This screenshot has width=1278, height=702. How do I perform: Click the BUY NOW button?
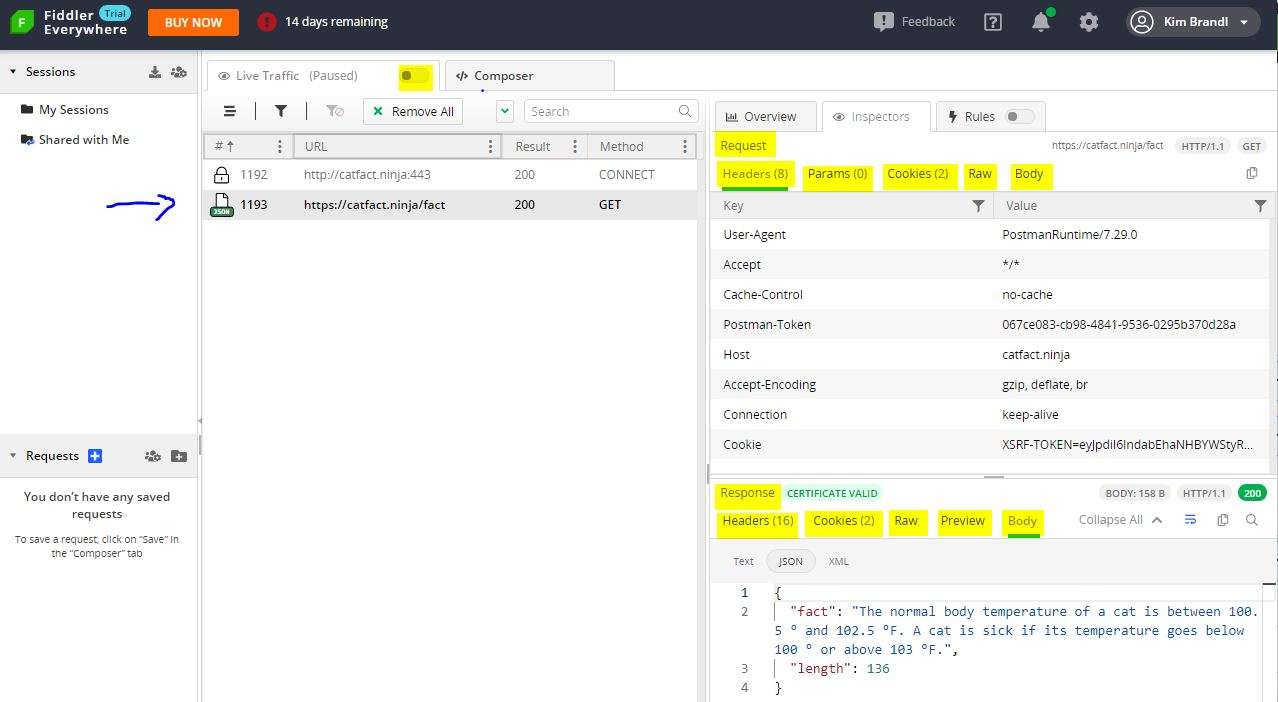(193, 21)
